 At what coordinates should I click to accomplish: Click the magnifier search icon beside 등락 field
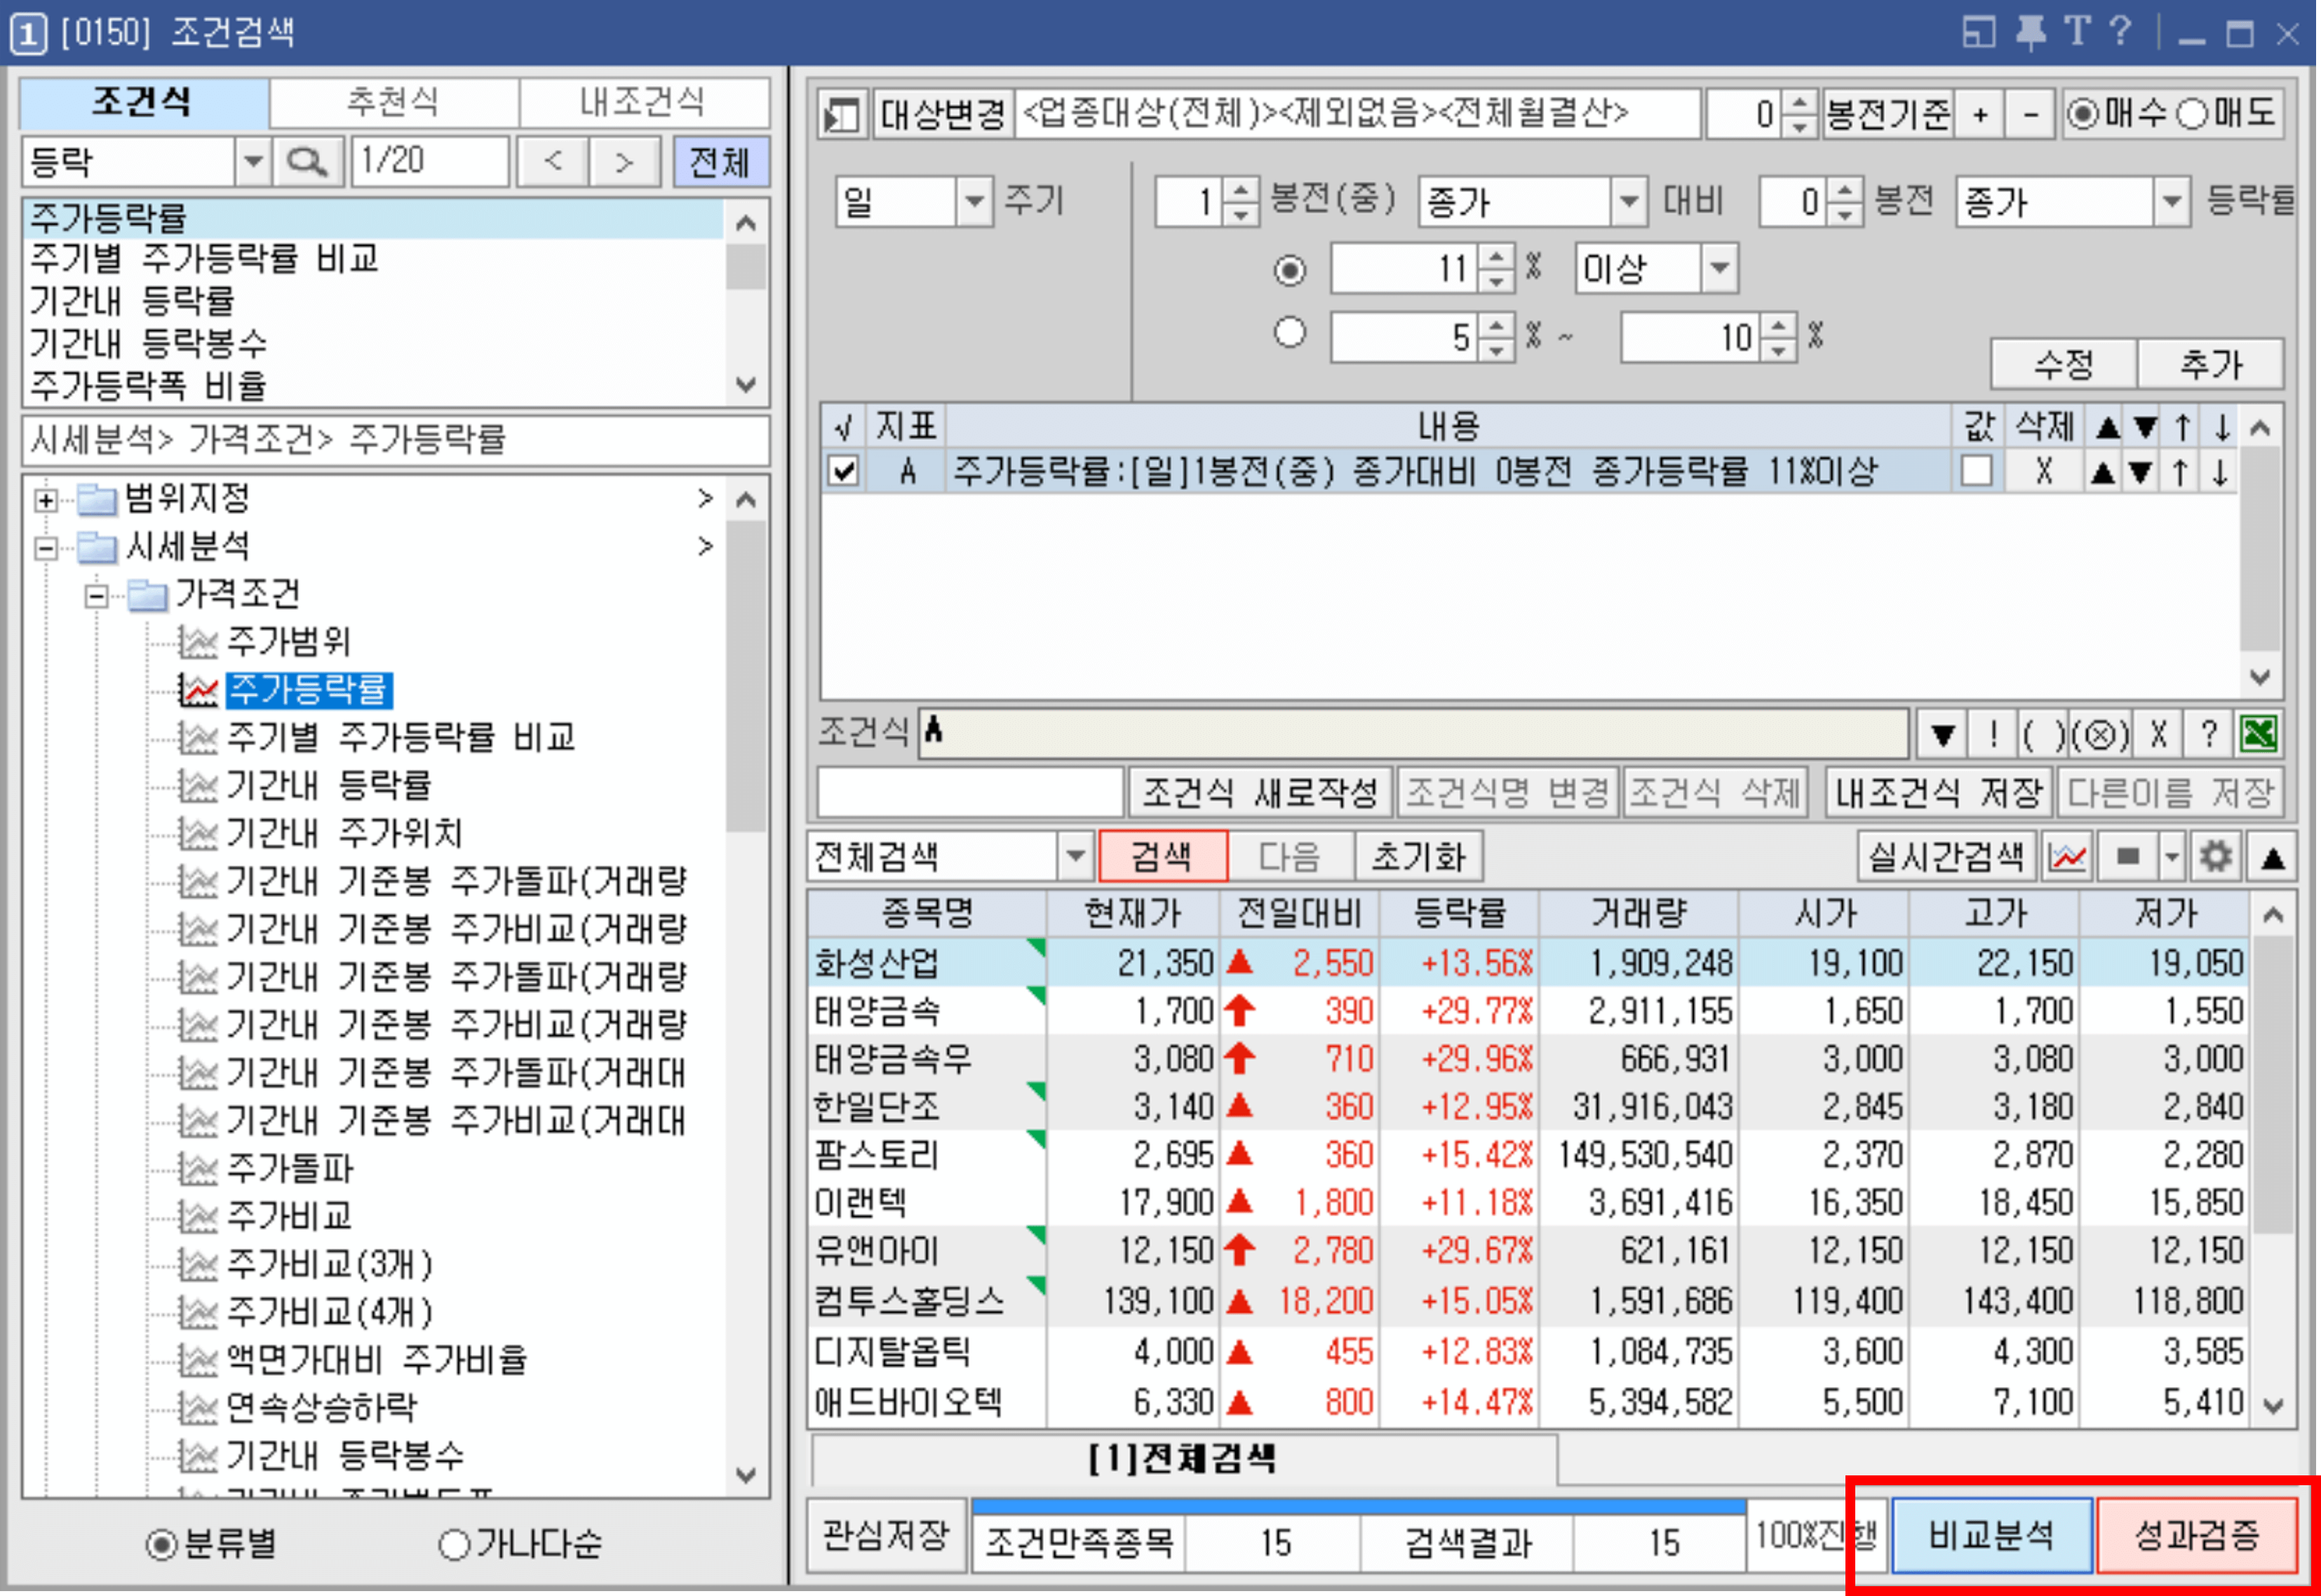point(307,161)
